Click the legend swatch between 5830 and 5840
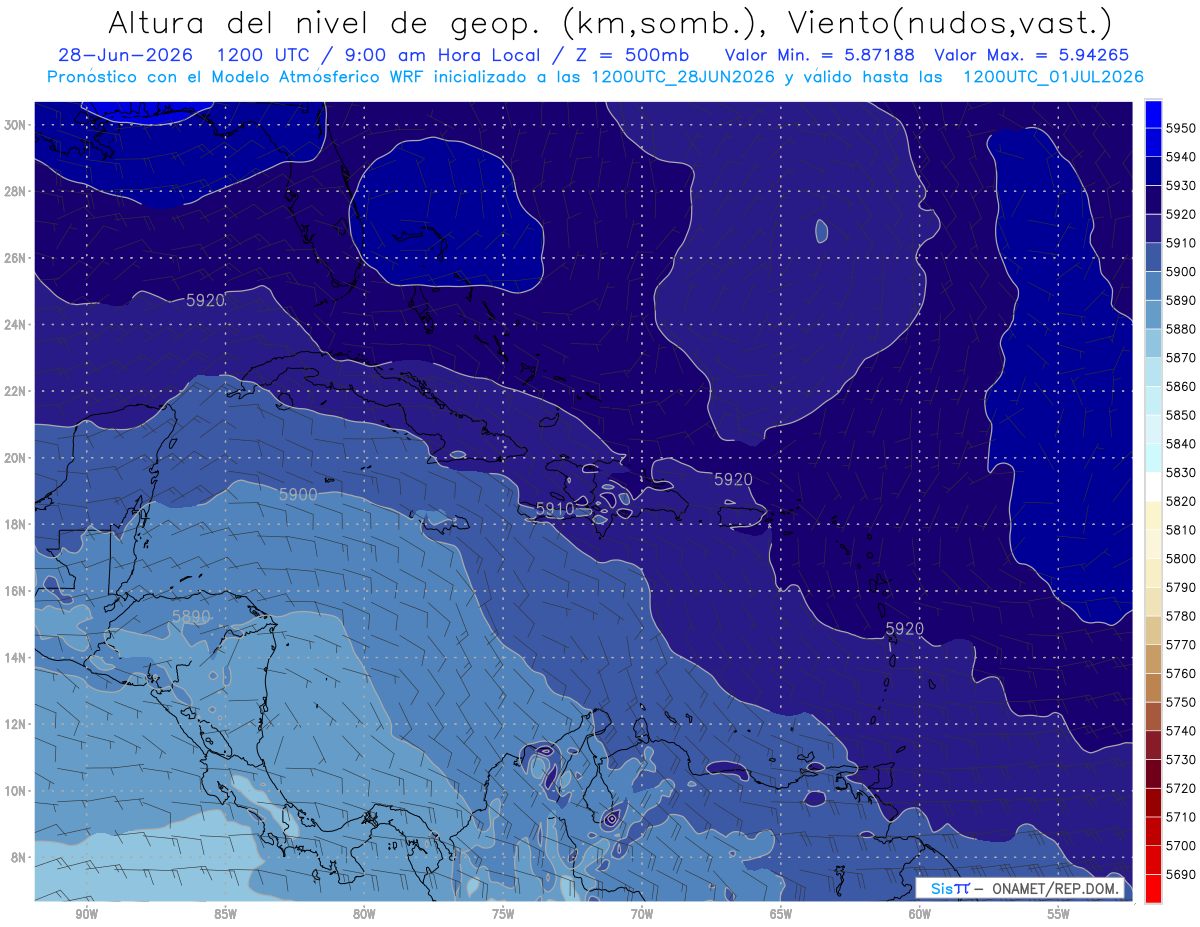 (1153, 458)
